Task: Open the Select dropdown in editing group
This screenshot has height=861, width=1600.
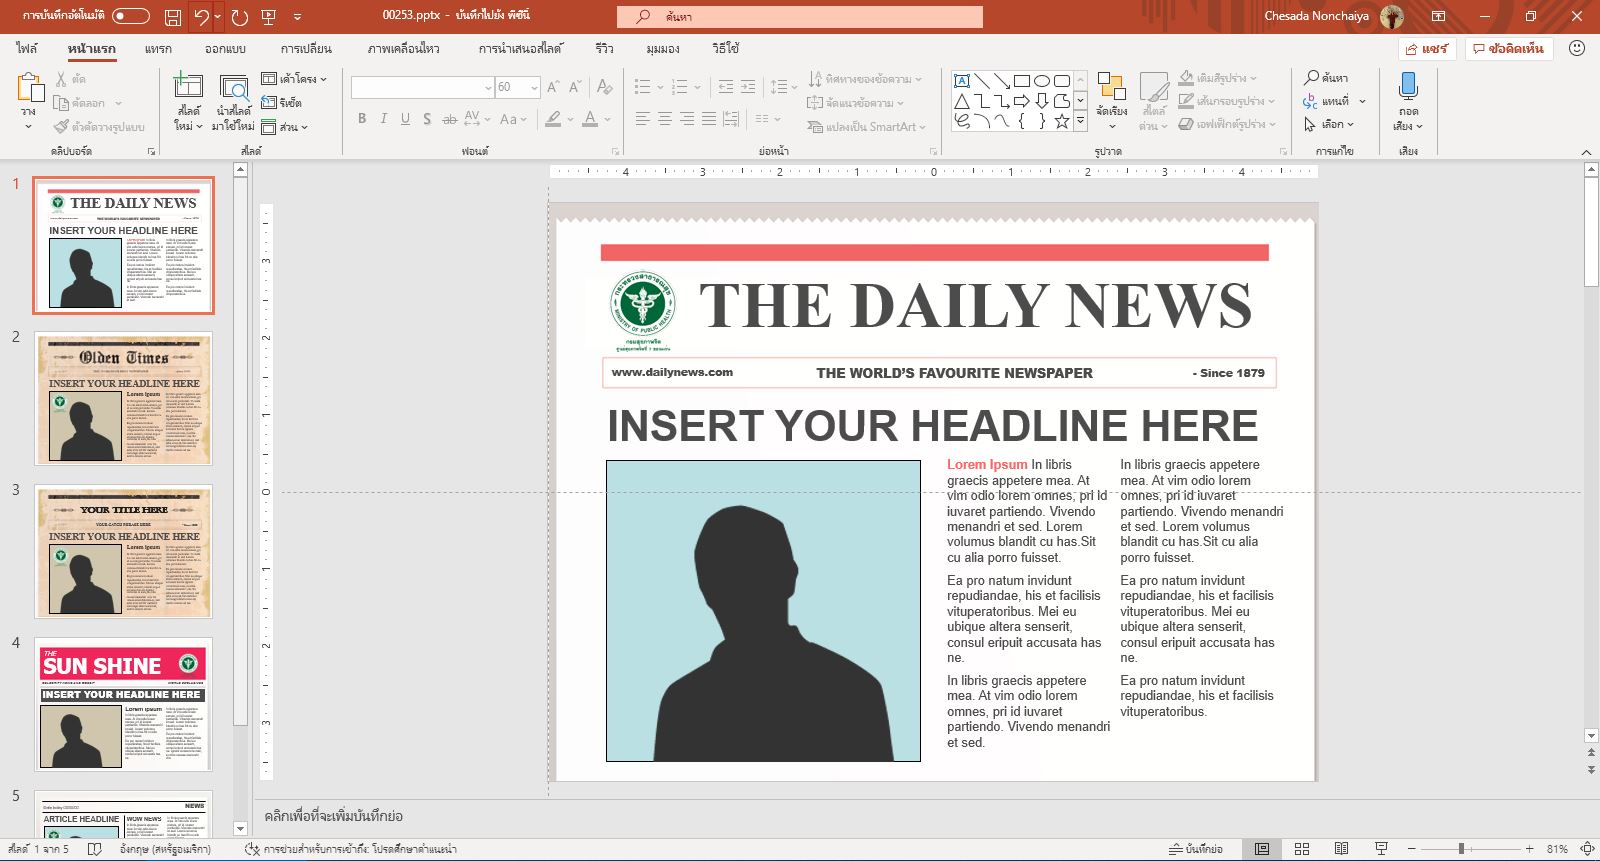Action: pyautogui.click(x=1329, y=125)
